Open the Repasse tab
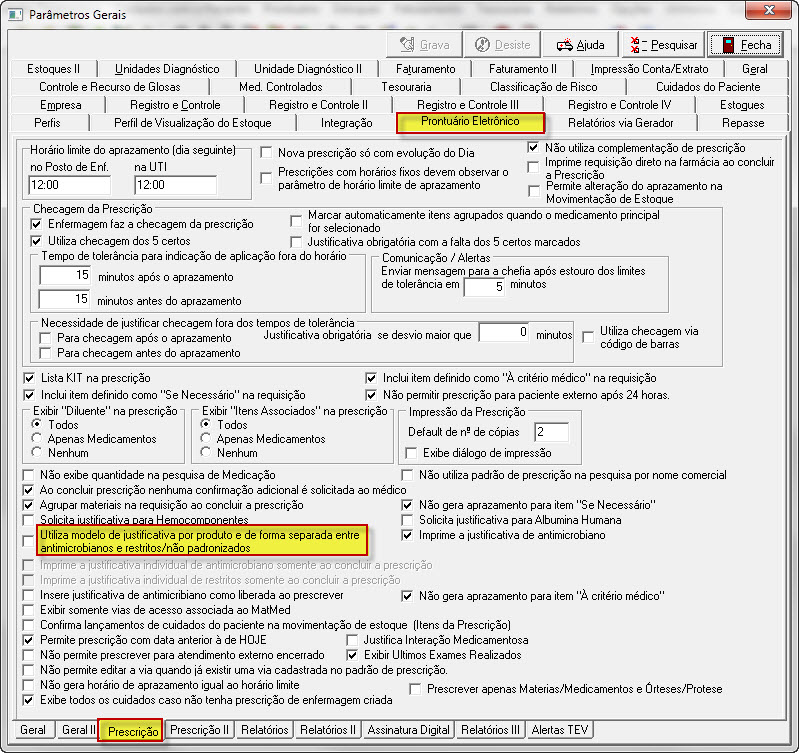799x753 pixels. 742,123
